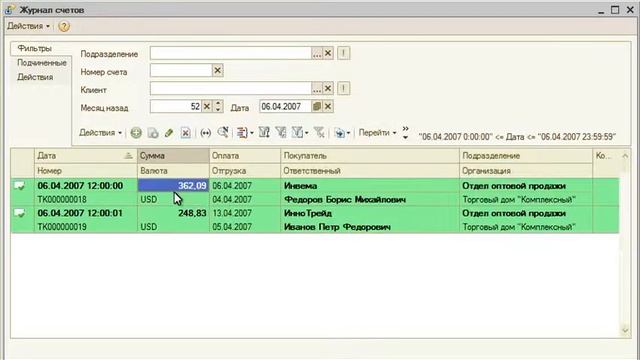Open dropdown arrow next to list mode icon
The image size is (640, 360).
pos(252,133)
